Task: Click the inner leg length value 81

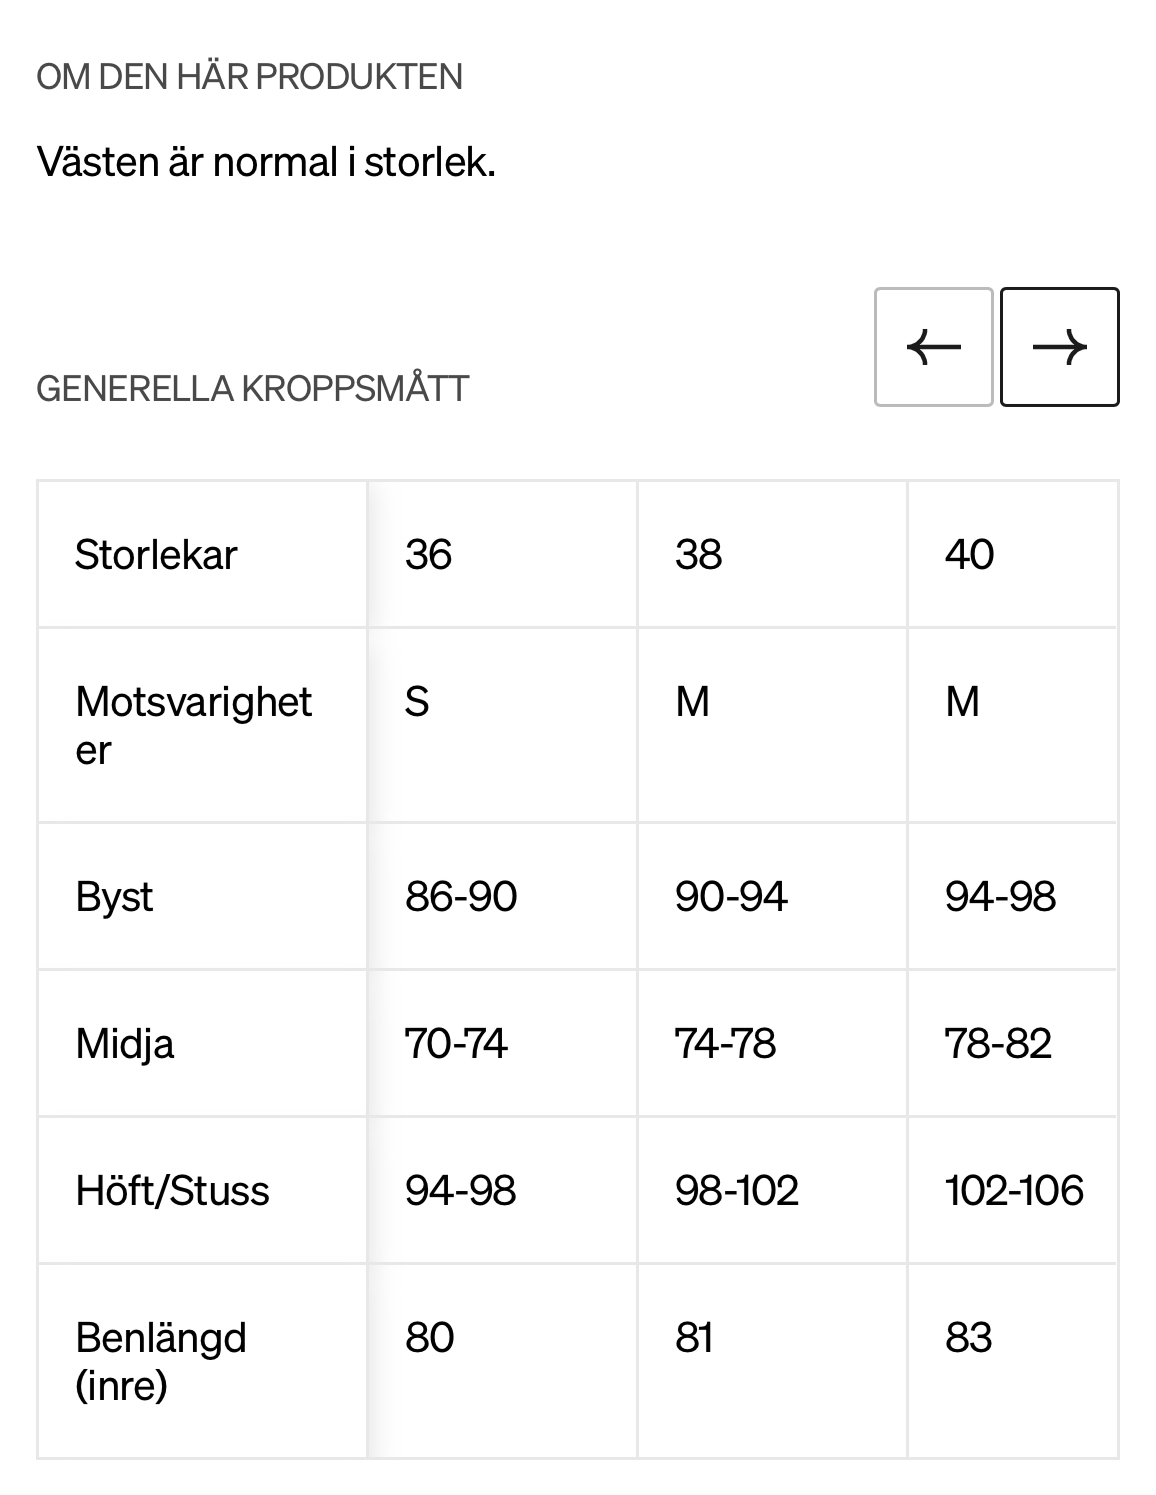Action: [694, 1337]
